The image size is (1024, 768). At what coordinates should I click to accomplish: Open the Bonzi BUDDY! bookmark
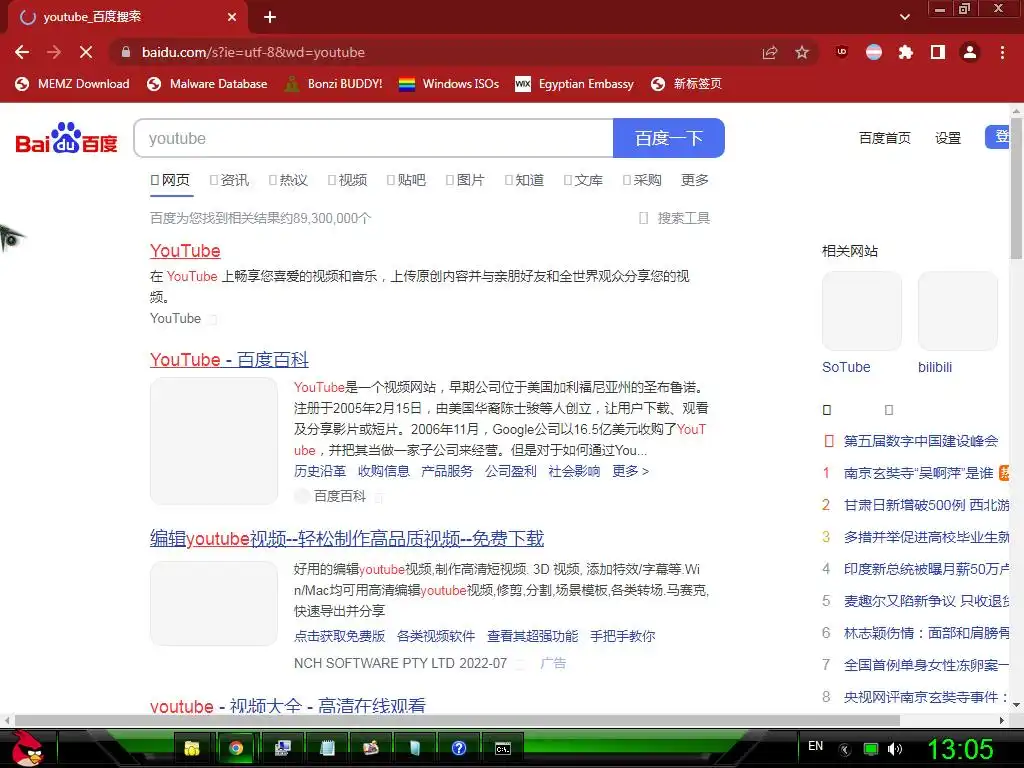click(334, 84)
